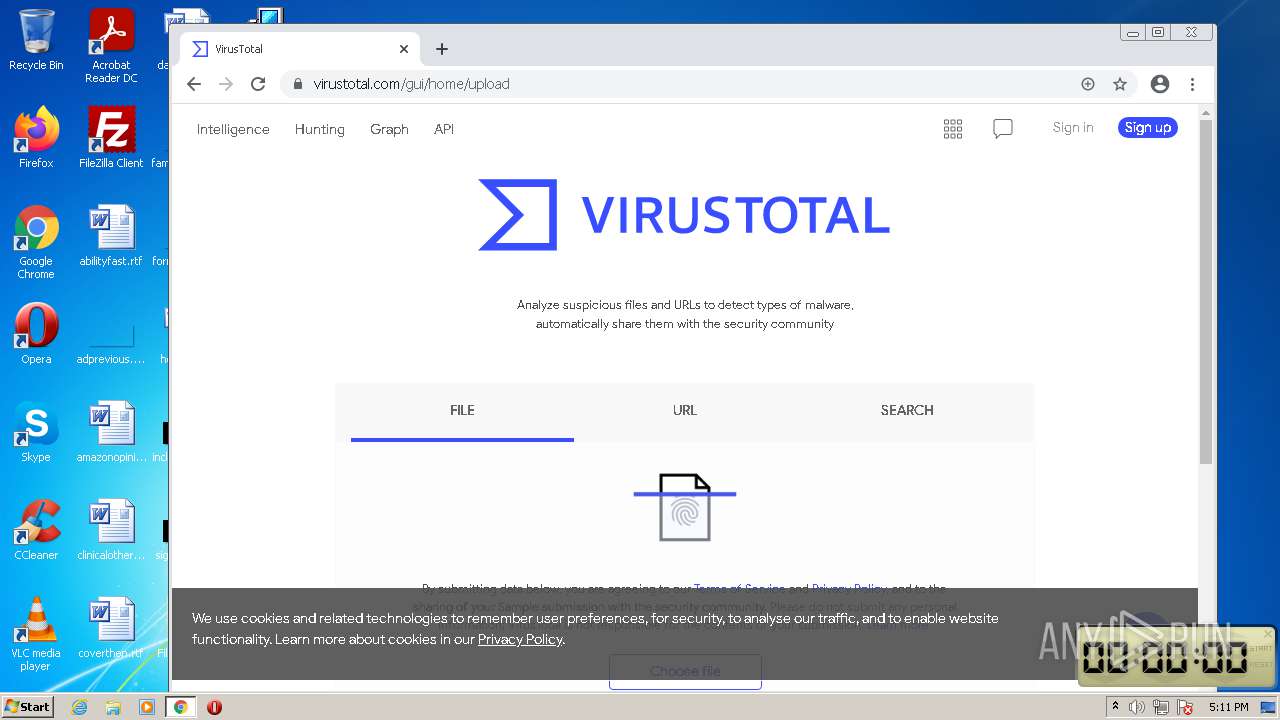This screenshot has width=1280, height=720.
Task: Open VirusTotal apps grid menu
Action: [x=953, y=128]
